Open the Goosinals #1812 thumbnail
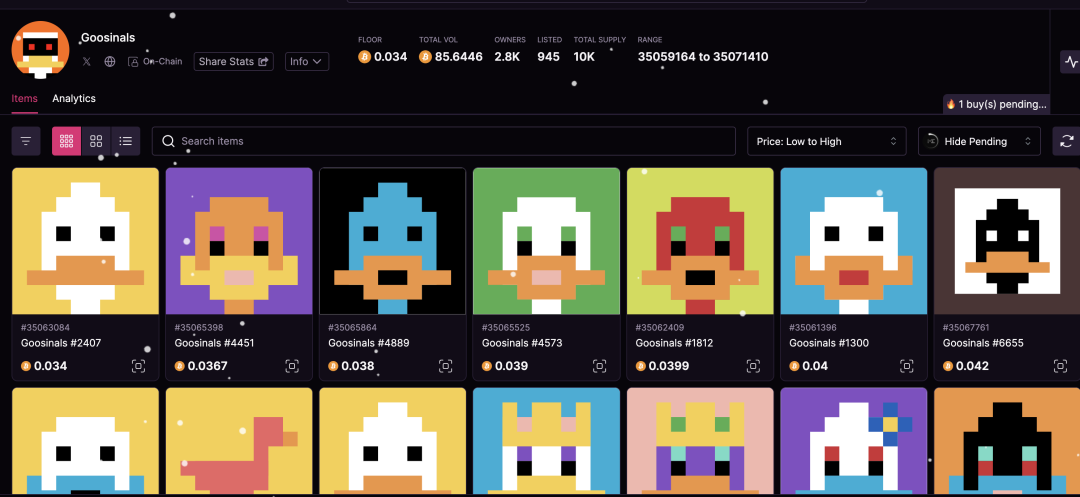The width and height of the screenshot is (1080, 497). pyautogui.click(x=700, y=241)
